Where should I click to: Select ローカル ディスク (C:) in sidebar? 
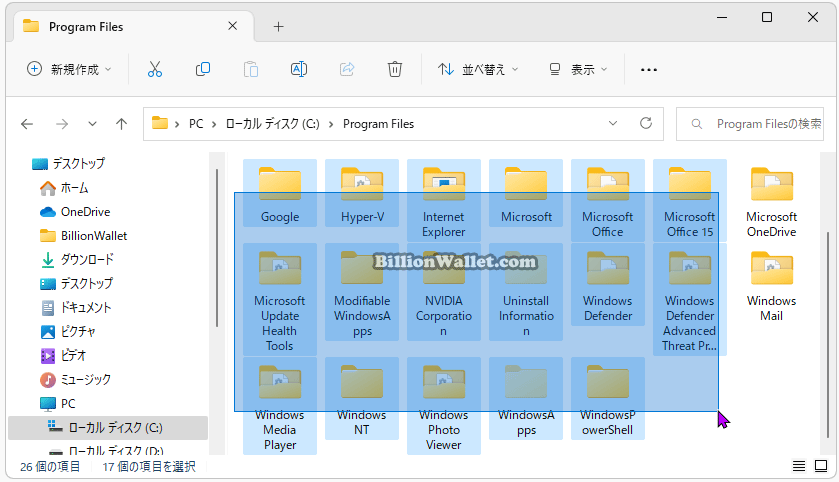(108, 427)
